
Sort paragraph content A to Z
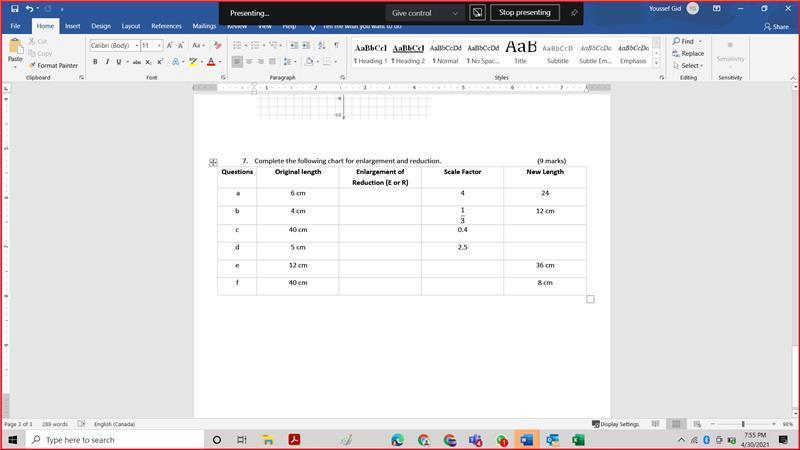[x=321, y=45]
